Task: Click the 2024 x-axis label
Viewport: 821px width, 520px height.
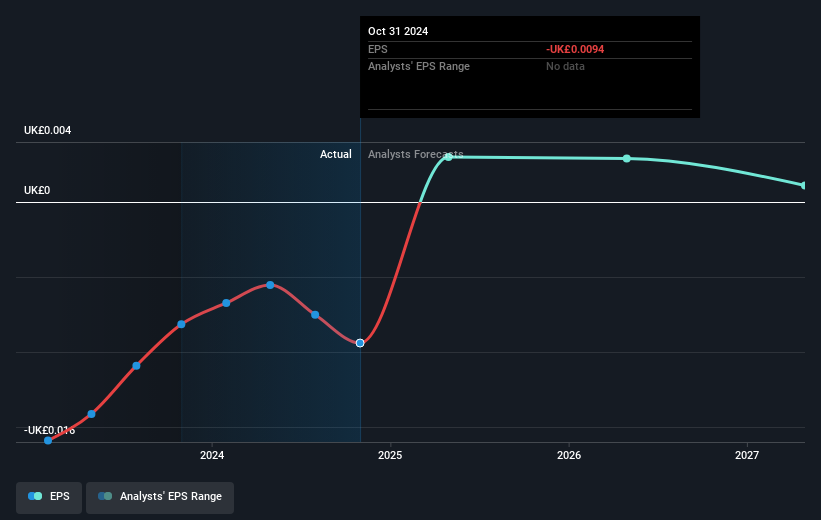Action: click(x=212, y=455)
